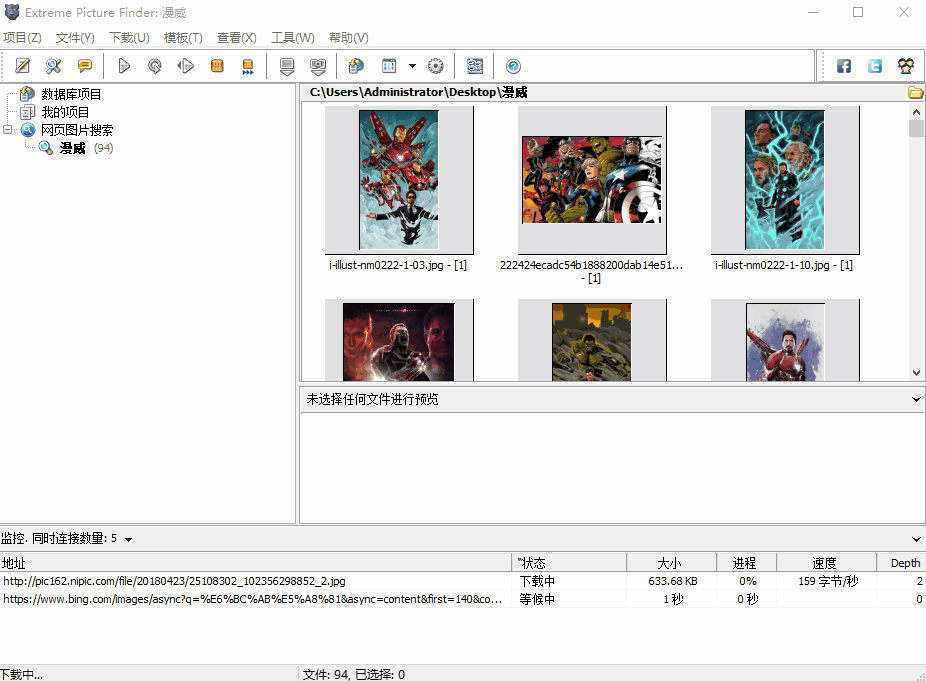Open the 项目(Z) menu

coord(22,38)
